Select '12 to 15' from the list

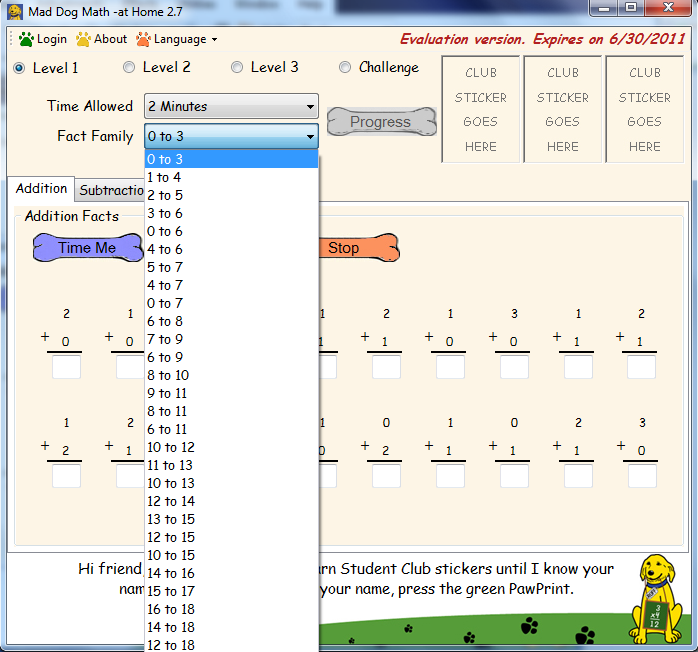pyautogui.click(x=231, y=537)
